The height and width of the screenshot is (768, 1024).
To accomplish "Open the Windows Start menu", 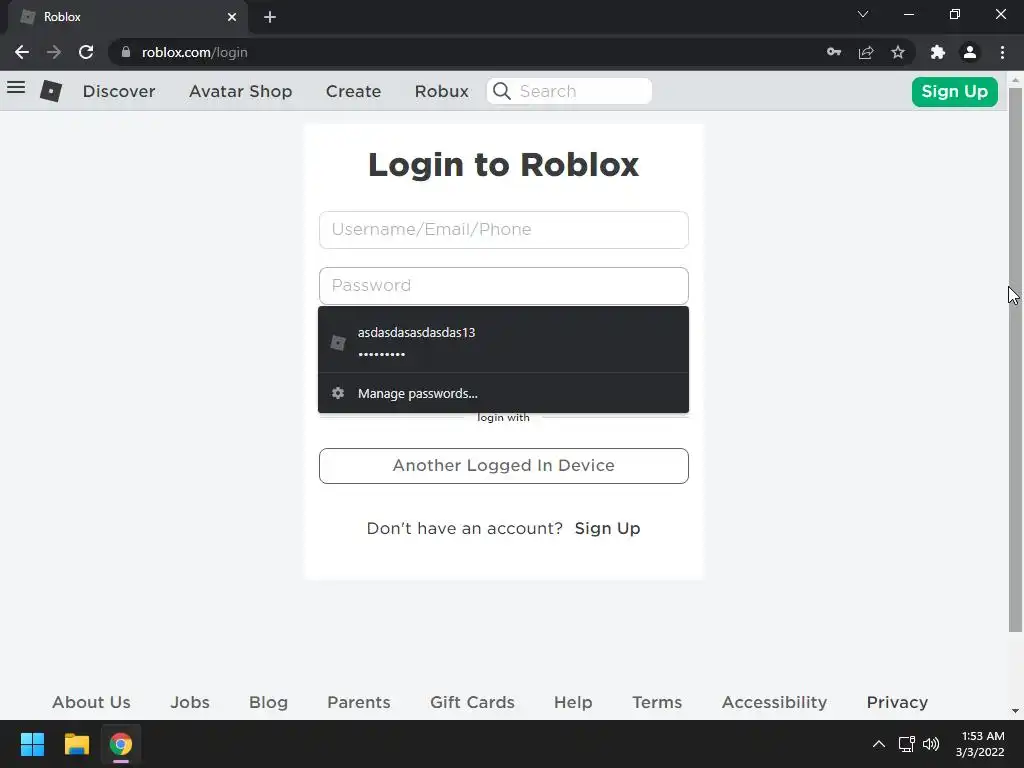I will click(32, 744).
